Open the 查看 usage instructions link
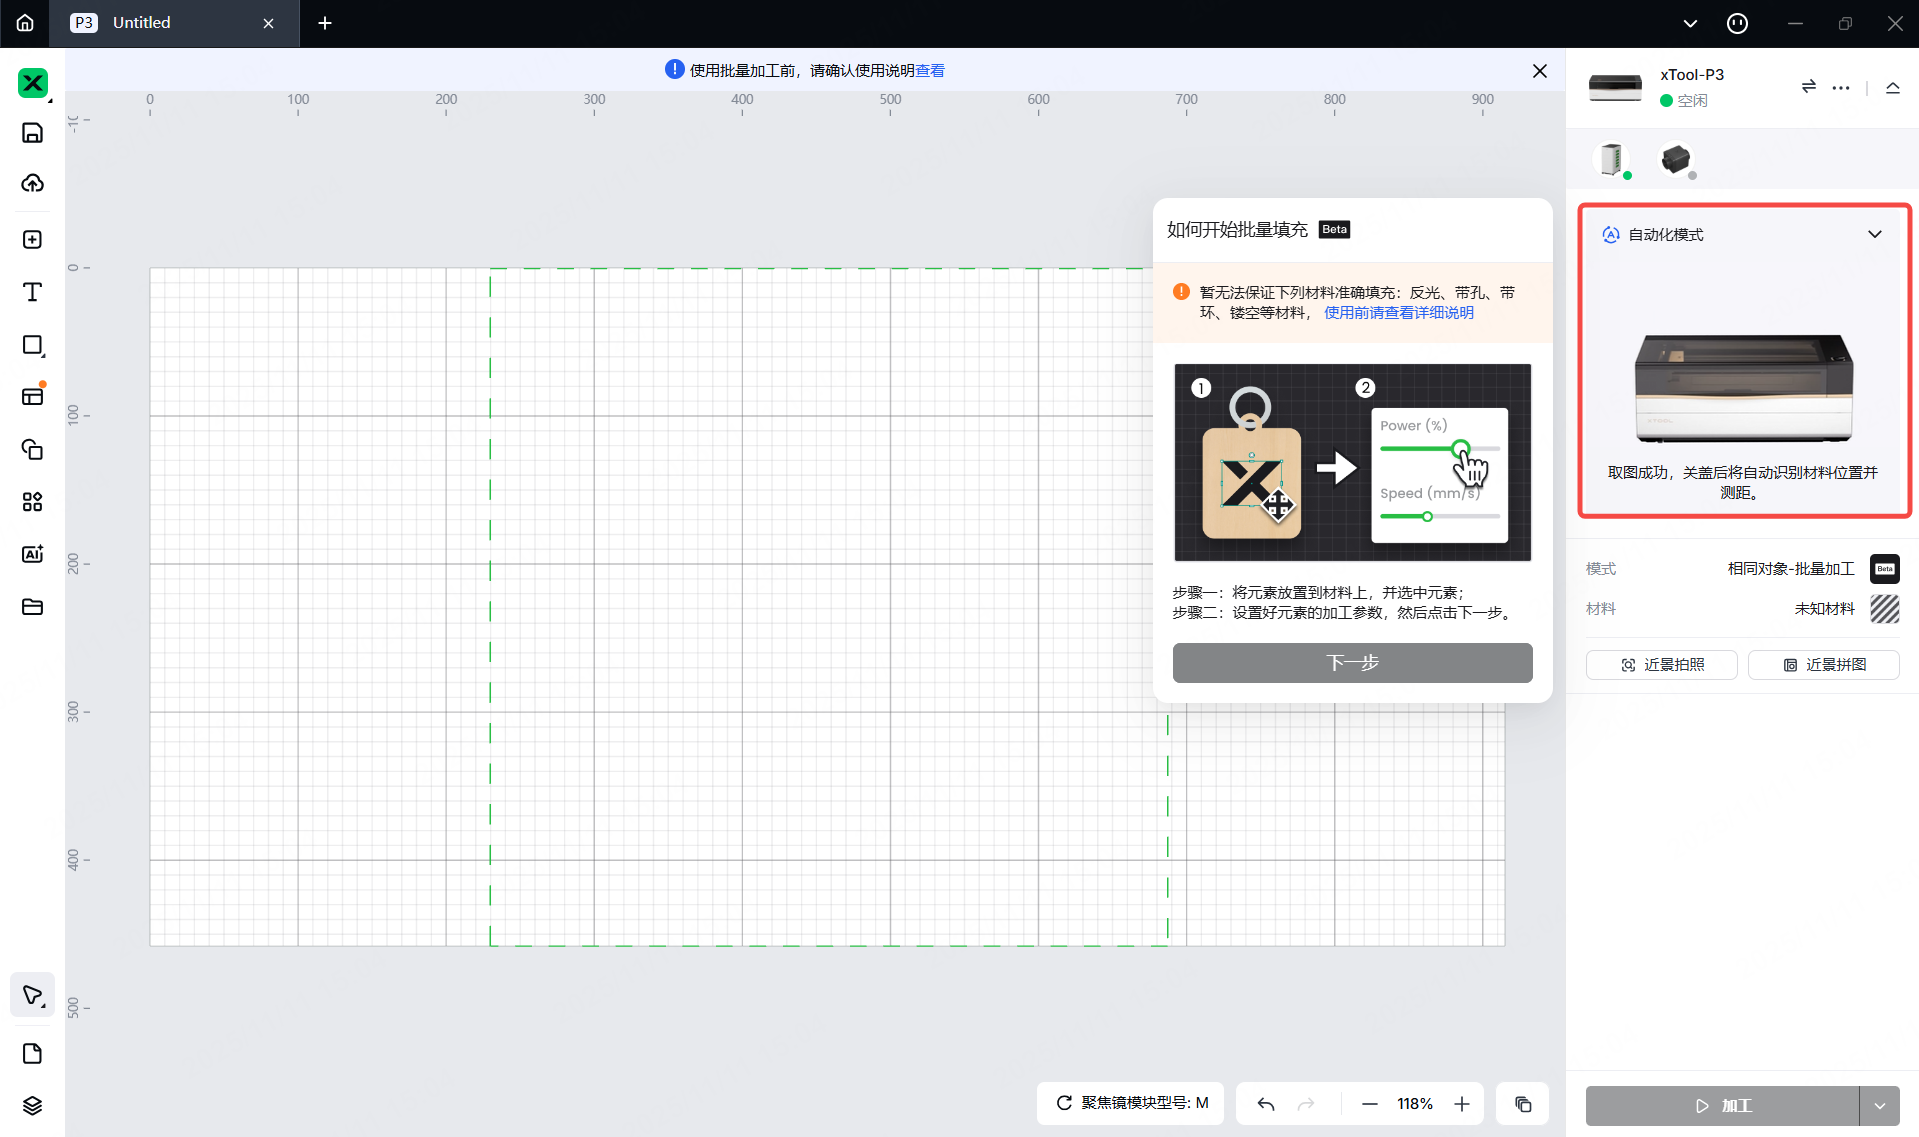This screenshot has height=1137, width=1919. (928, 70)
